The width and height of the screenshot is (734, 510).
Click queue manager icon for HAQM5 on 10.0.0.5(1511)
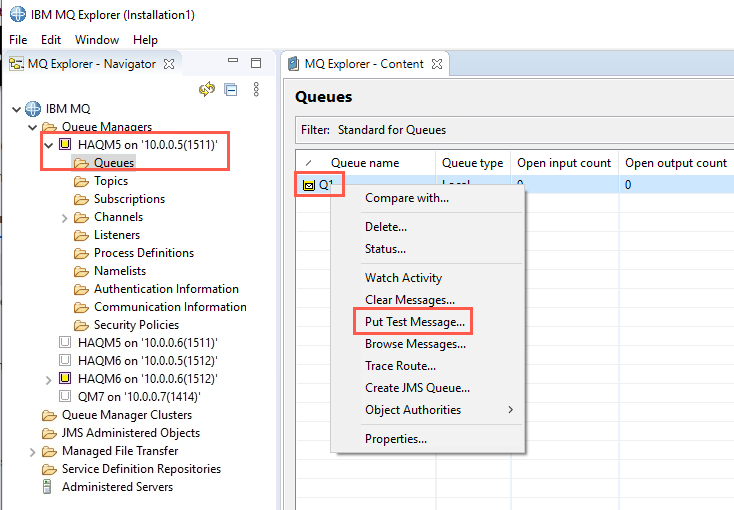pos(65,144)
